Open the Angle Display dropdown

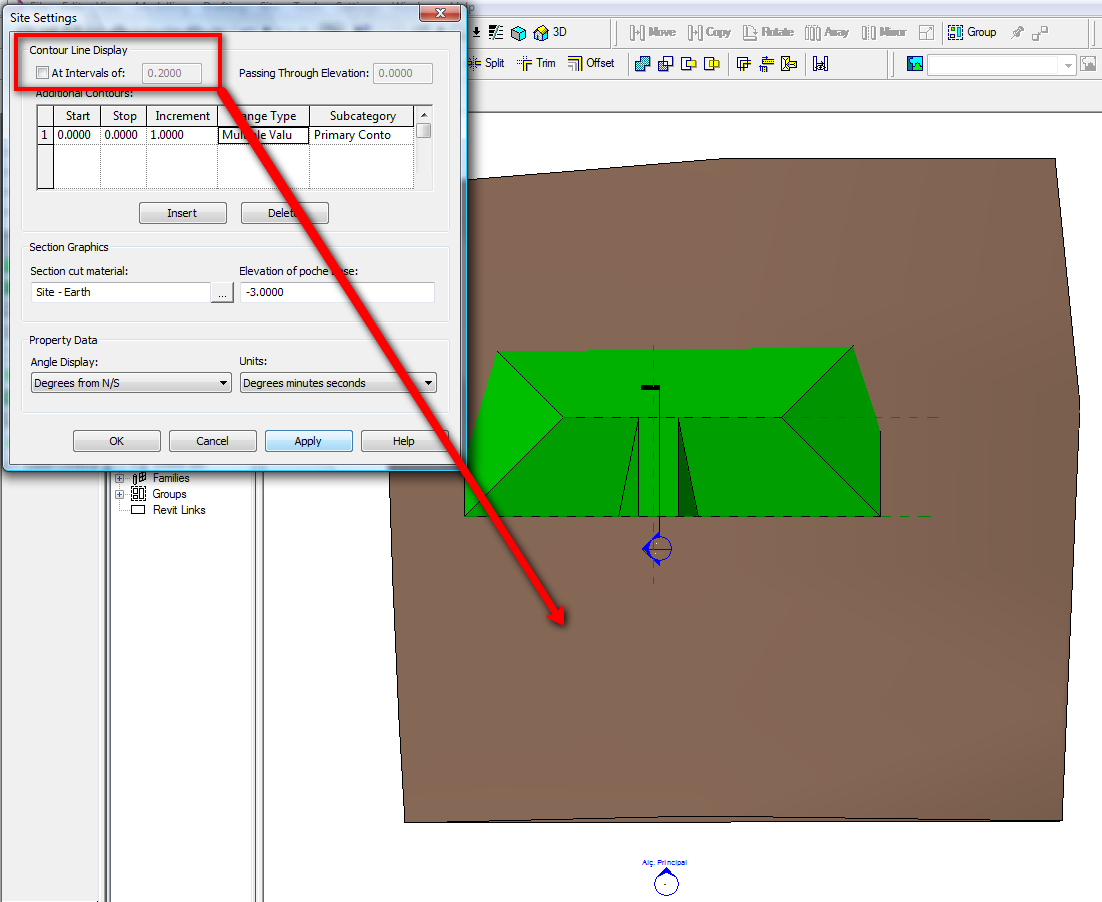tap(131, 383)
